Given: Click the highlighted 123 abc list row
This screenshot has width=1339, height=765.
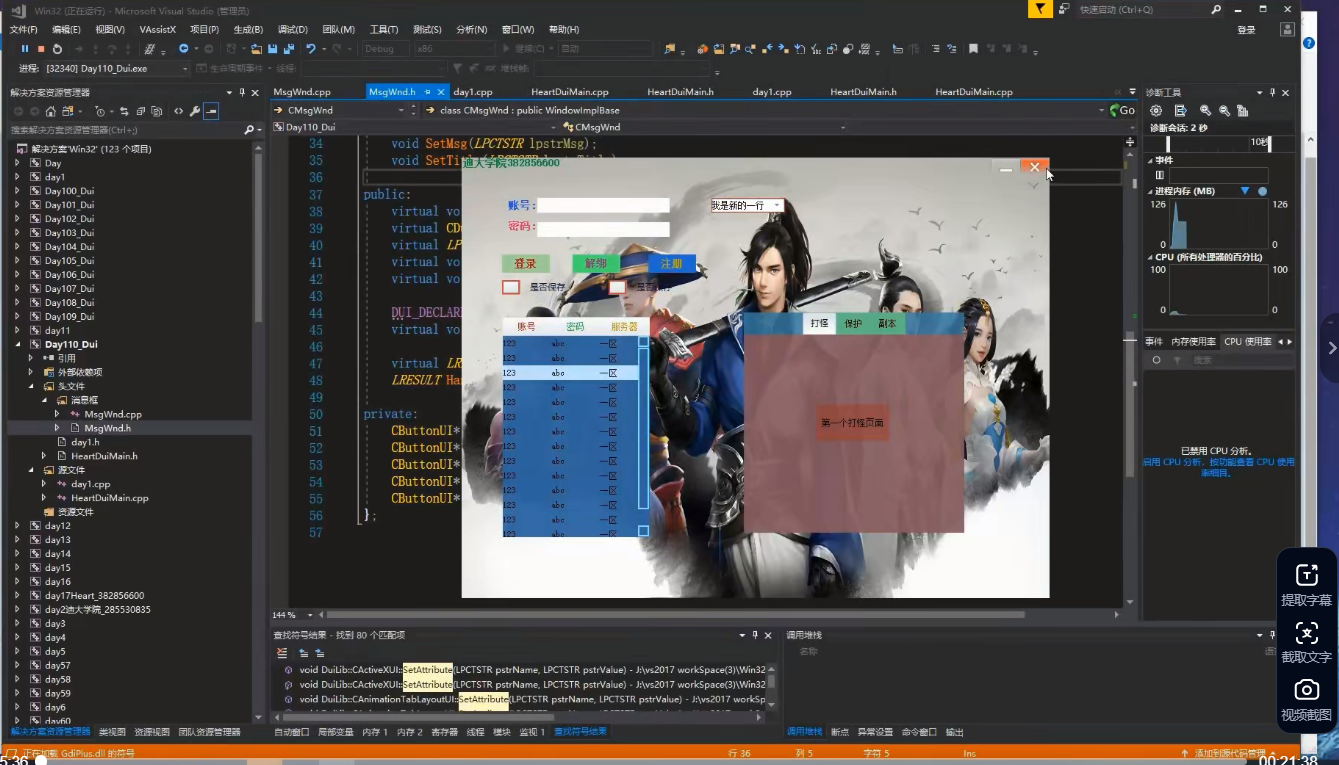Looking at the screenshot, I should tap(571, 372).
